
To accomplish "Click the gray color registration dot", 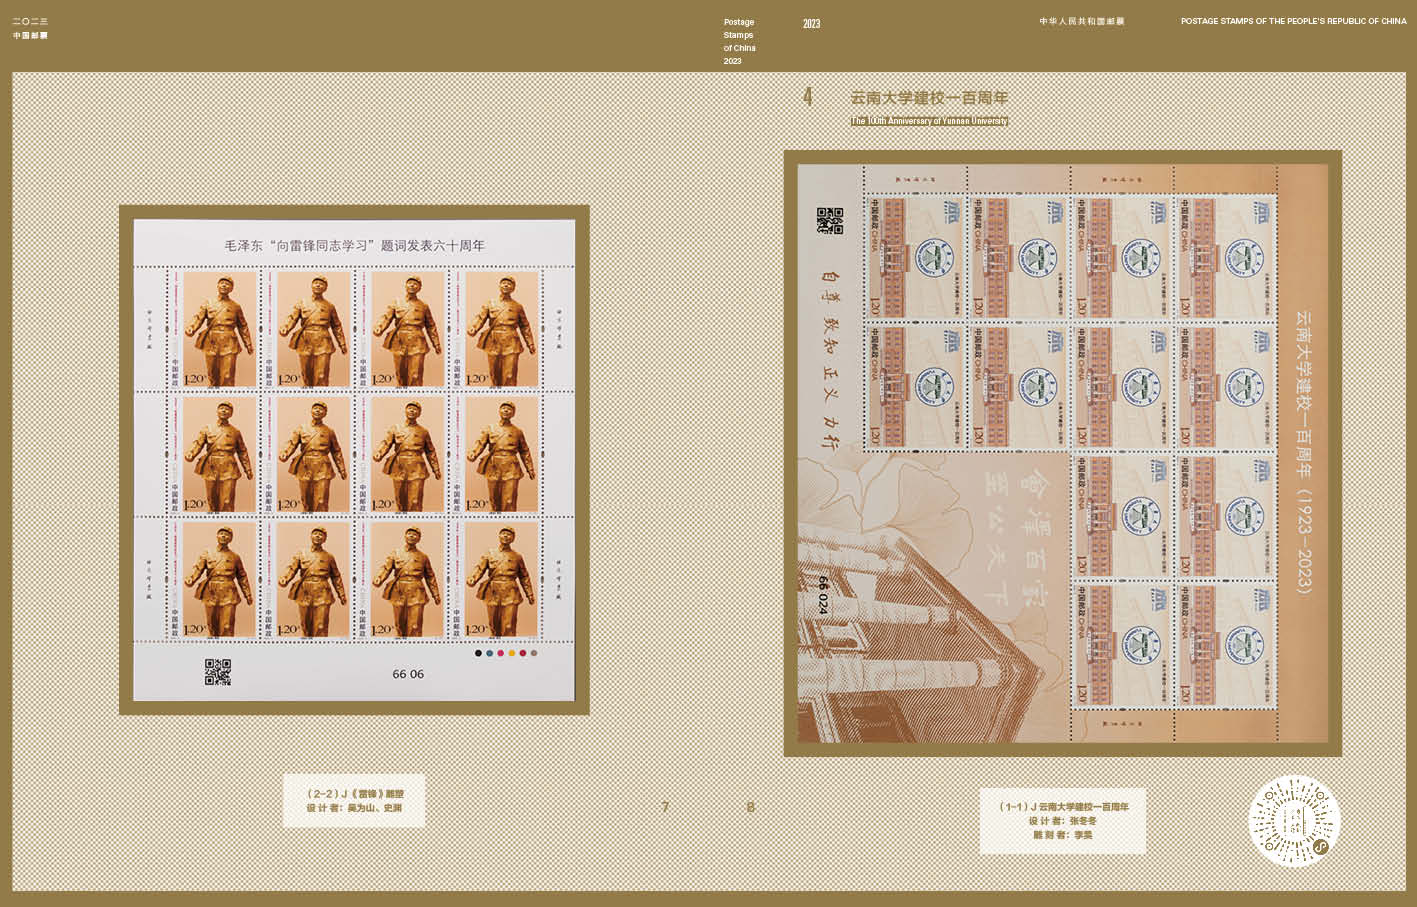I will click(x=534, y=653).
